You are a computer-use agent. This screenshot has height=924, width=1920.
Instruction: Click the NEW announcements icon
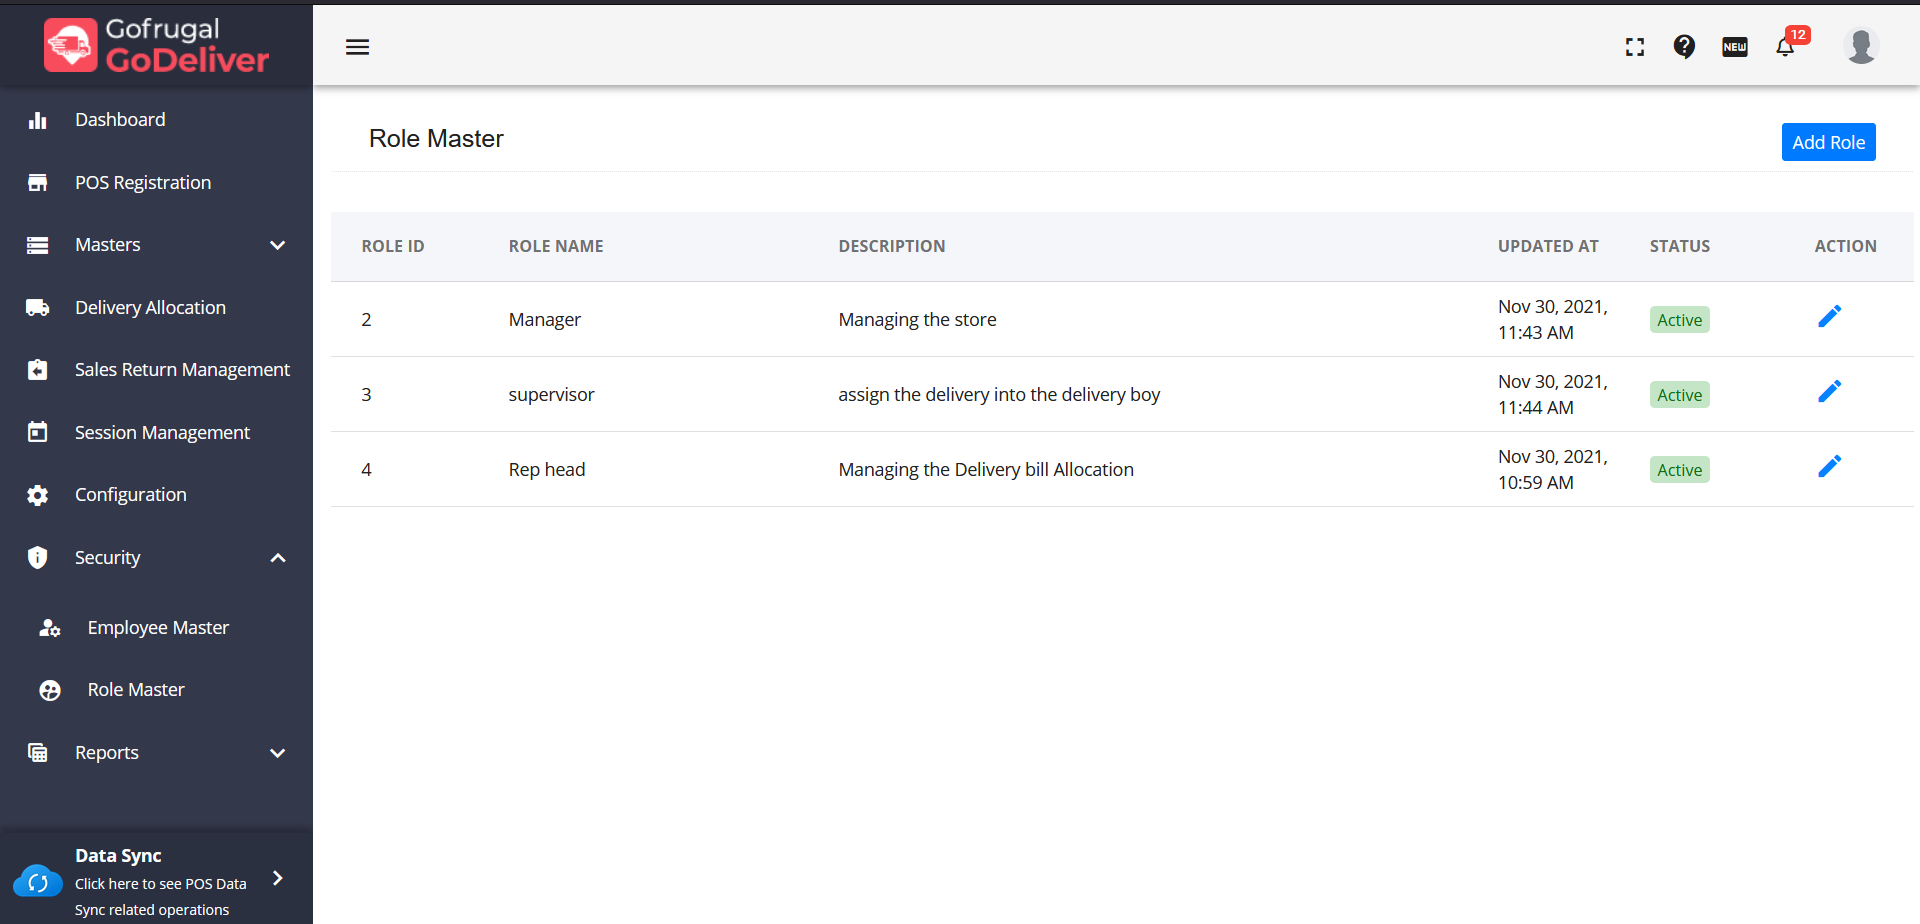pyautogui.click(x=1735, y=47)
